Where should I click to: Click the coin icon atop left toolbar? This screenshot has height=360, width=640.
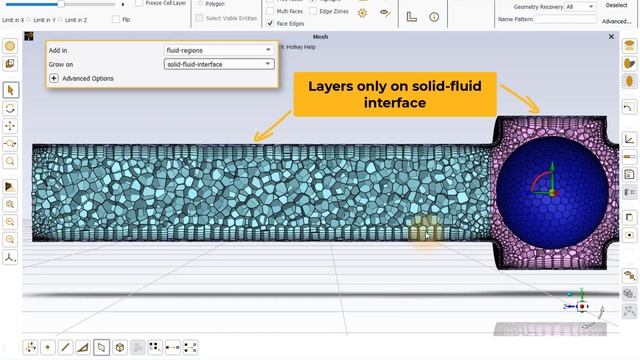click(10, 46)
